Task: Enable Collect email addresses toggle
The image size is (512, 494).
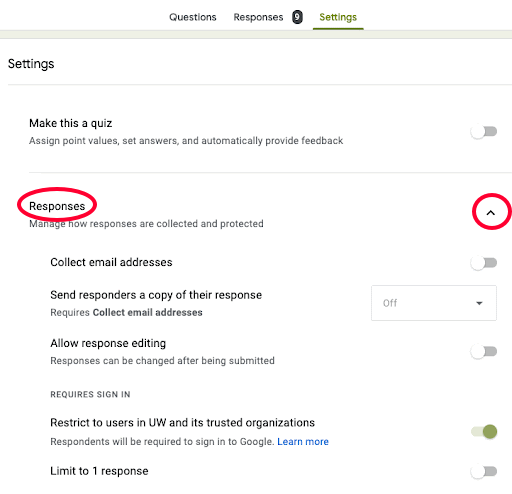Action: (484, 263)
